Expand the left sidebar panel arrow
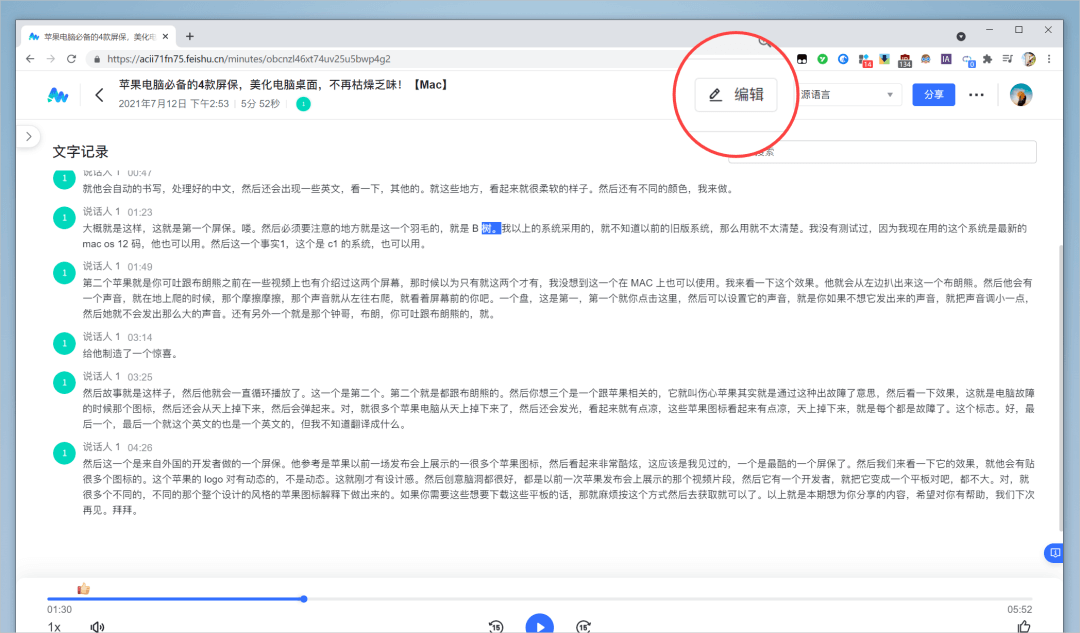 click(28, 136)
